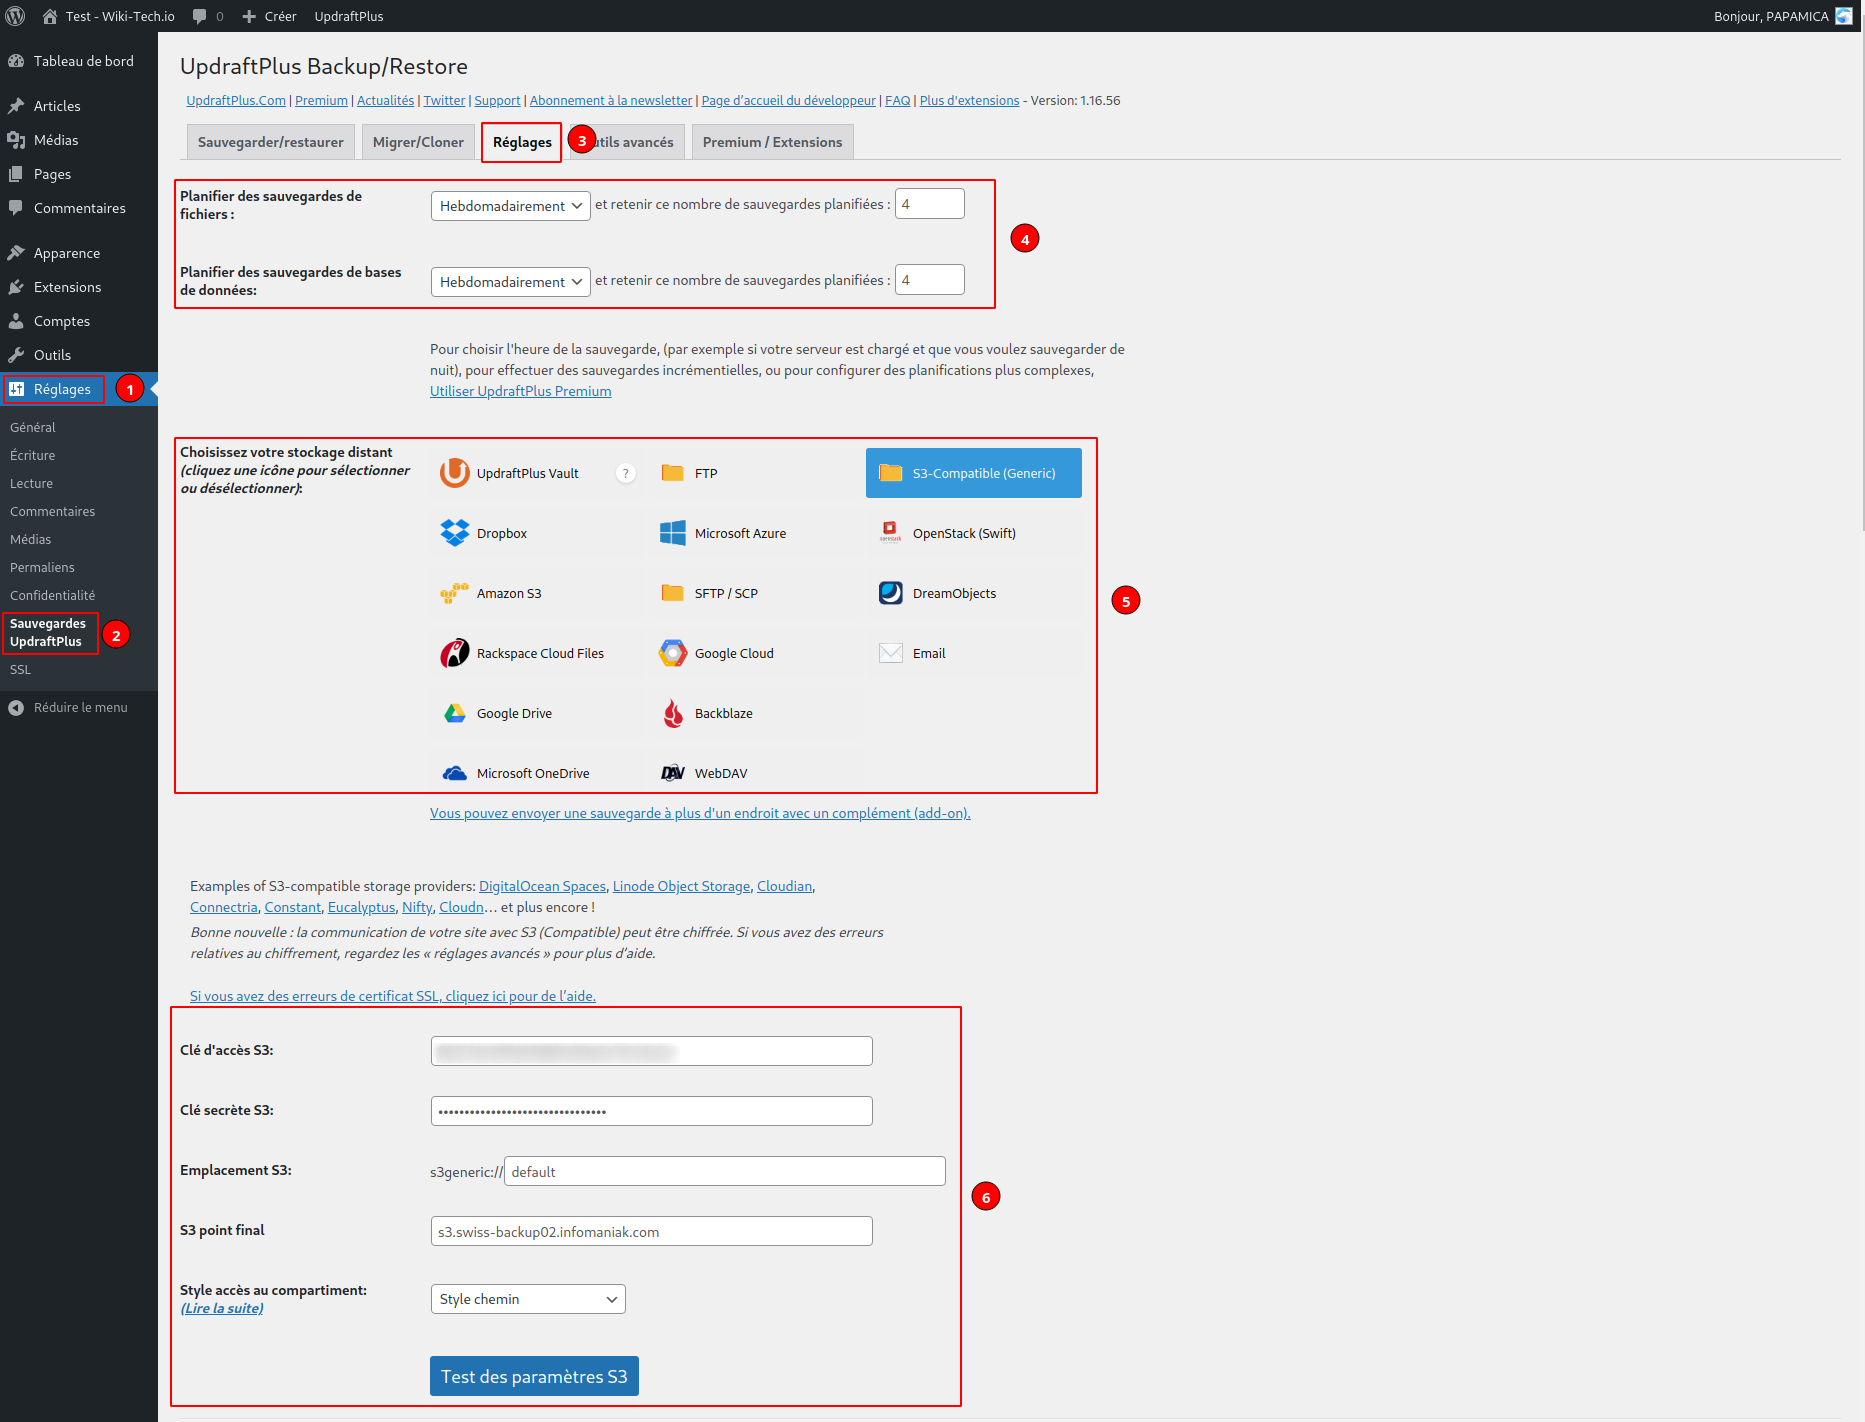Viewport: 1865px width, 1422px height.
Task: Click the WordPress logo in admin bar
Action: [16, 16]
